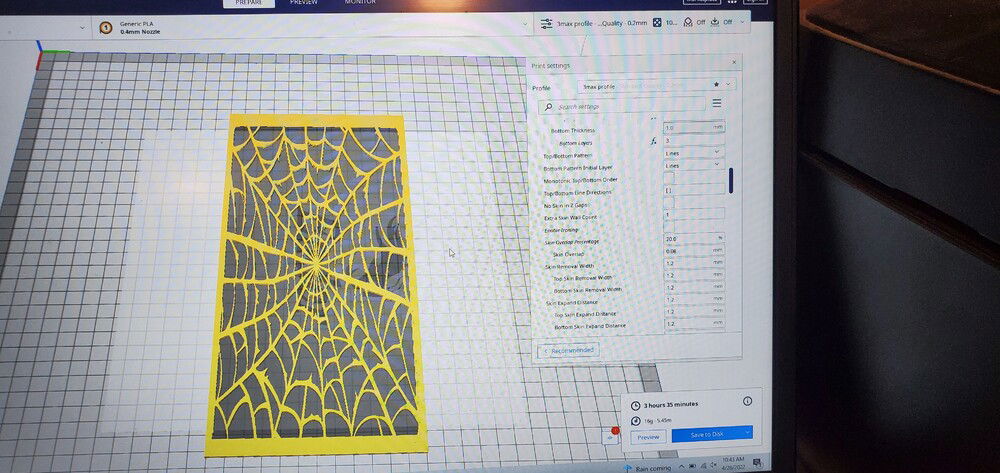Click the settings list scrollbar handle
Screen dimensions: 1000x473
(731, 180)
